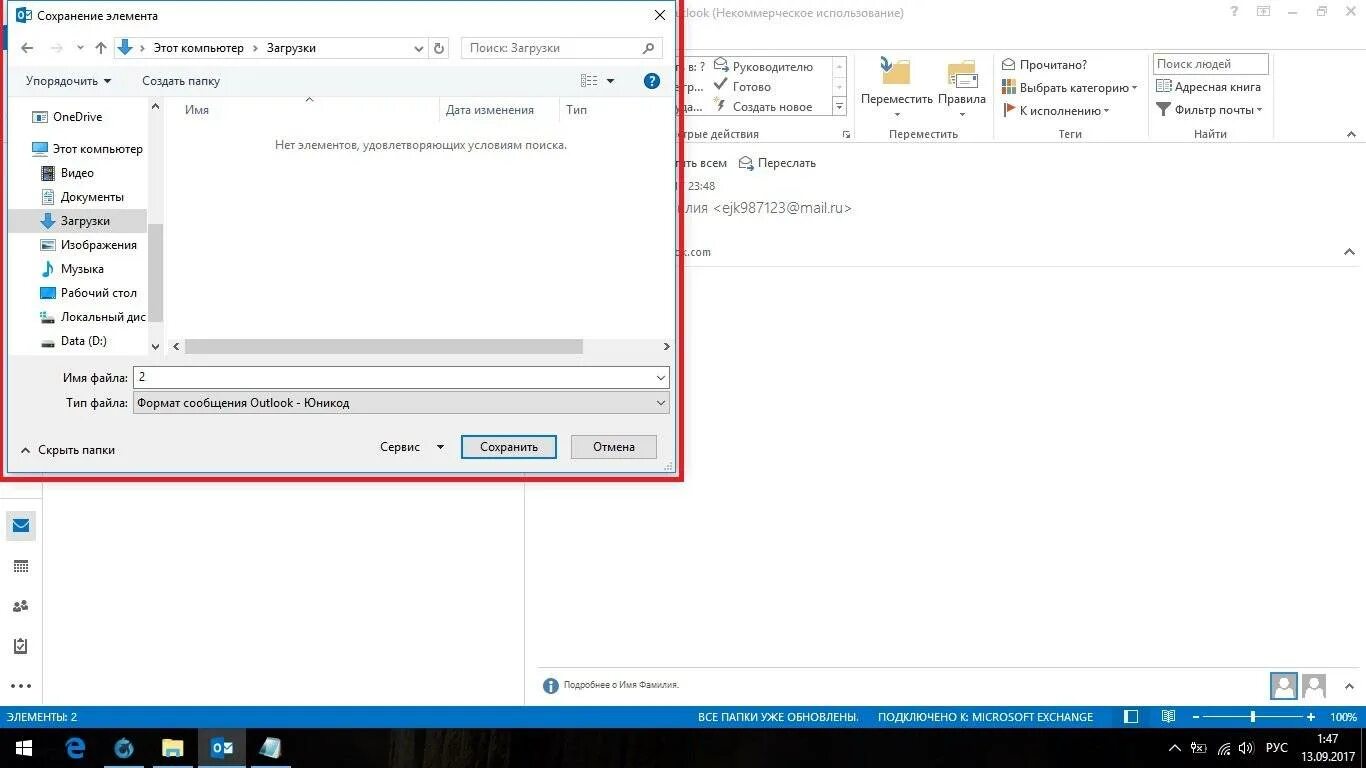Select Рабочий стол in the tree

click(x=88, y=293)
